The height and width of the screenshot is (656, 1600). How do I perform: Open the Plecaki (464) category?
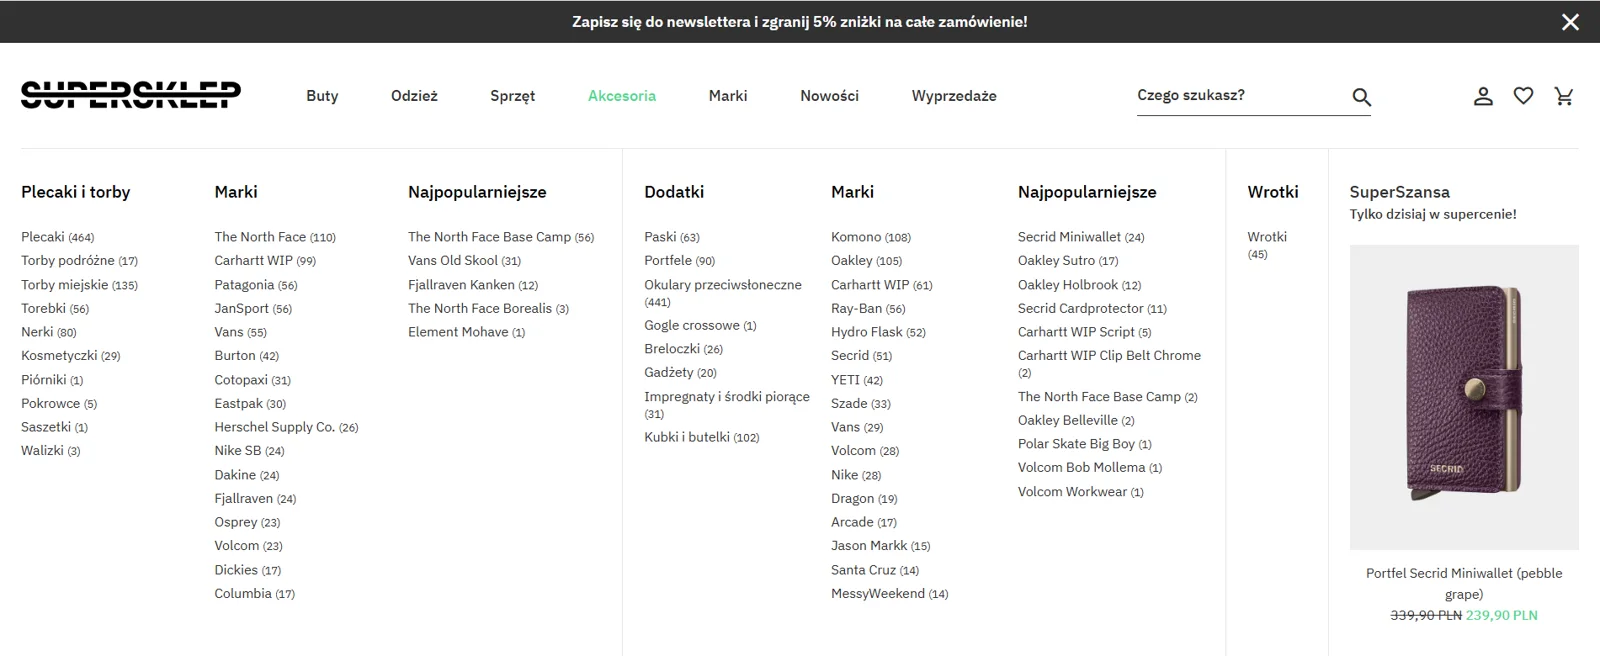pos(57,237)
